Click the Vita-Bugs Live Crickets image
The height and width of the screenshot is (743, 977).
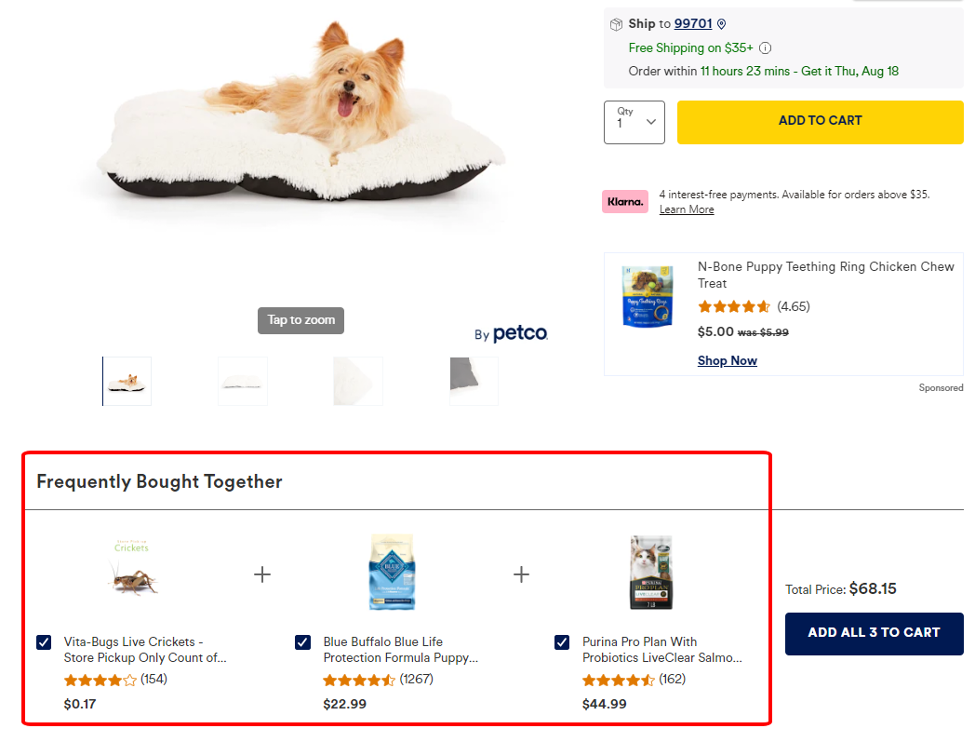(x=132, y=572)
